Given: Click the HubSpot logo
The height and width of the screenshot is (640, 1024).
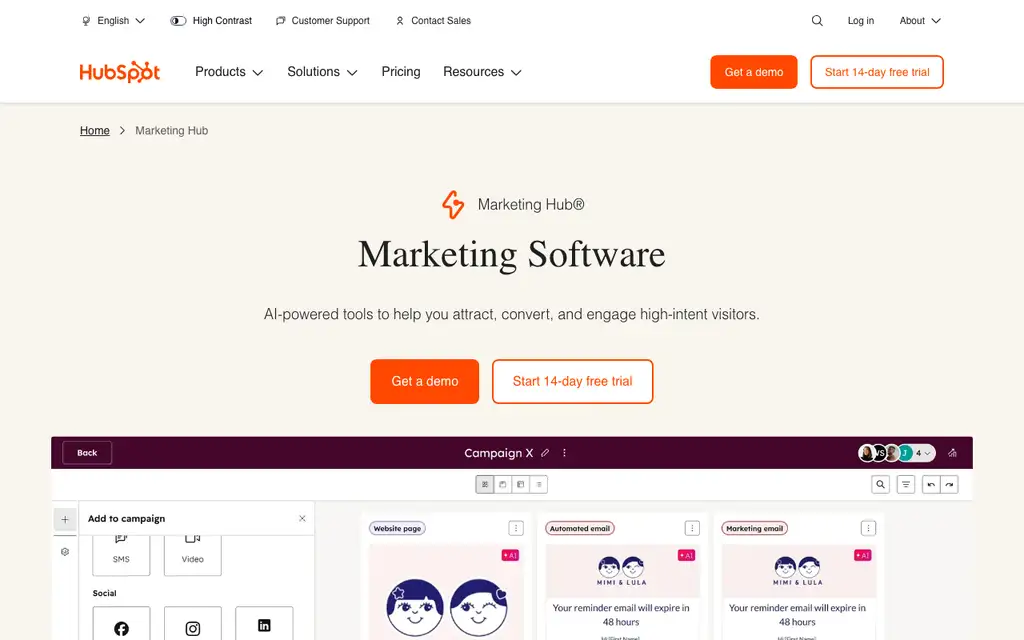Looking at the screenshot, I should click(x=120, y=72).
